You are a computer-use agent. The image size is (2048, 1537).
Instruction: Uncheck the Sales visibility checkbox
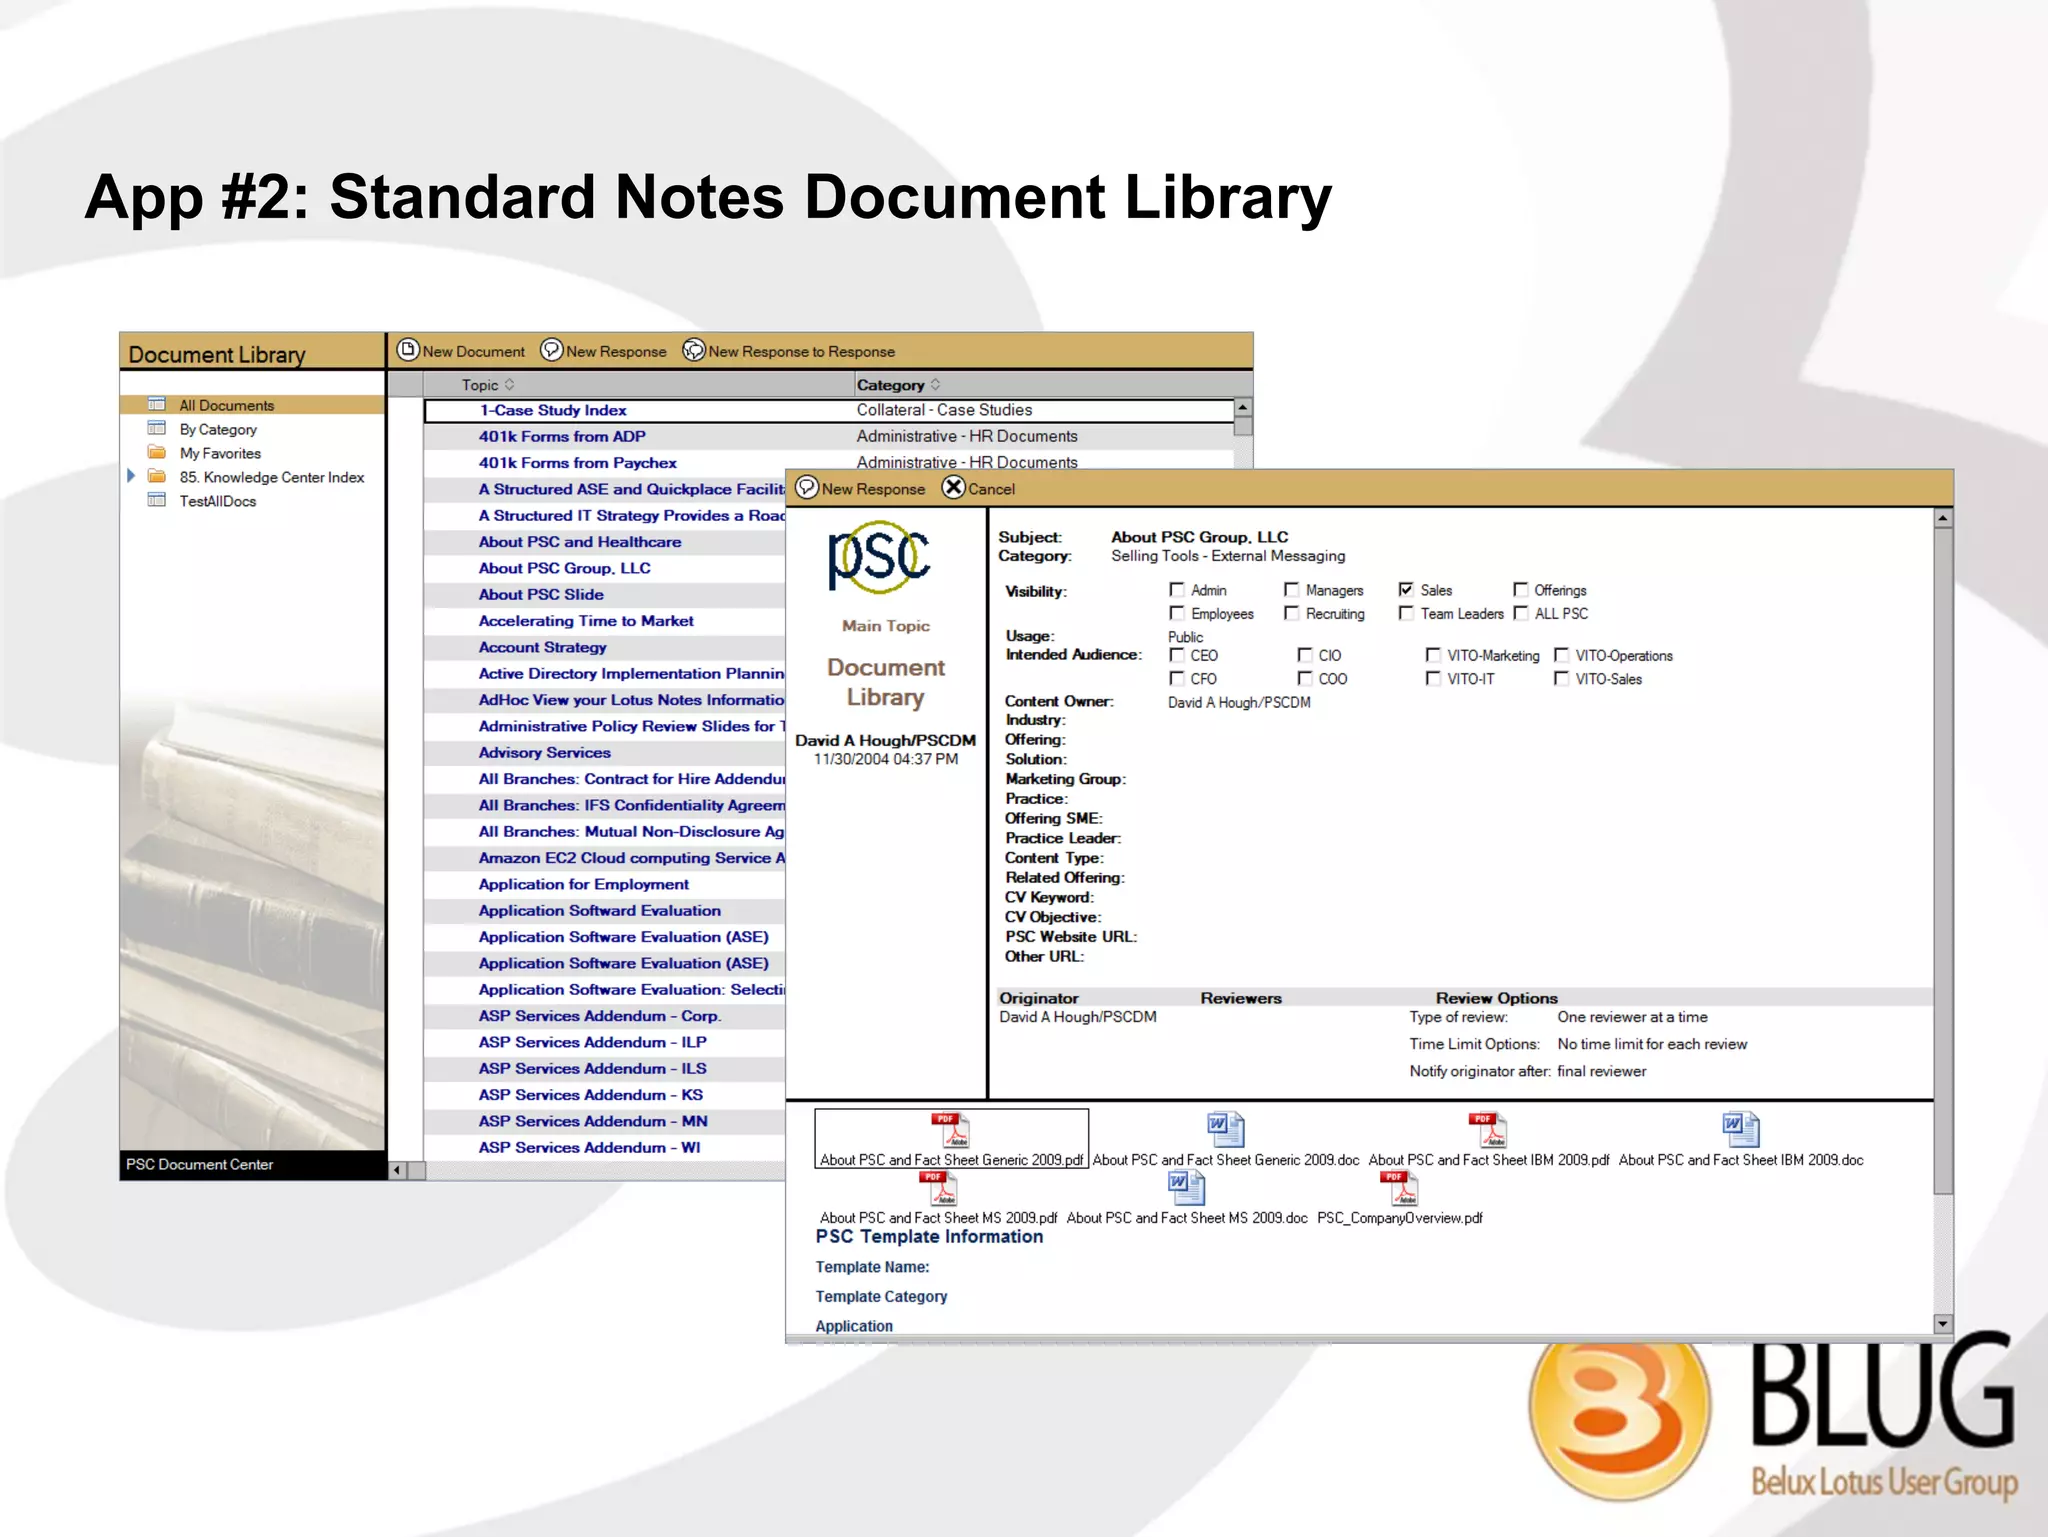(x=1407, y=590)
